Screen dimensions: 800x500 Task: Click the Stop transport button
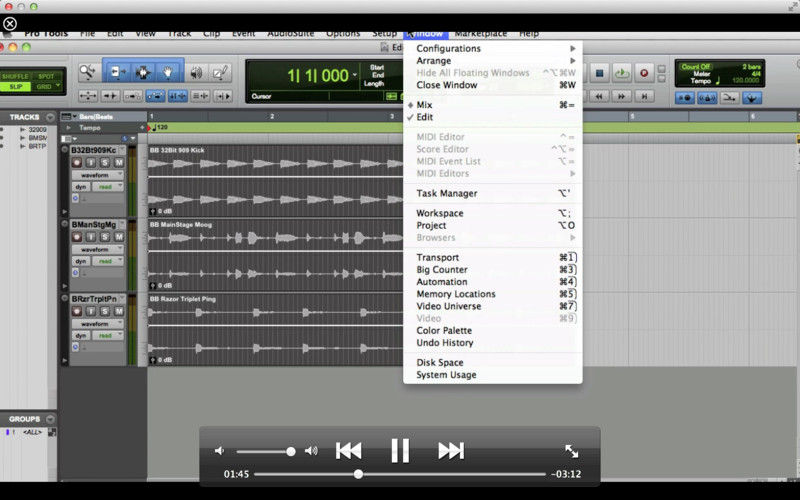pyautogui.click(x=600, y=73)
